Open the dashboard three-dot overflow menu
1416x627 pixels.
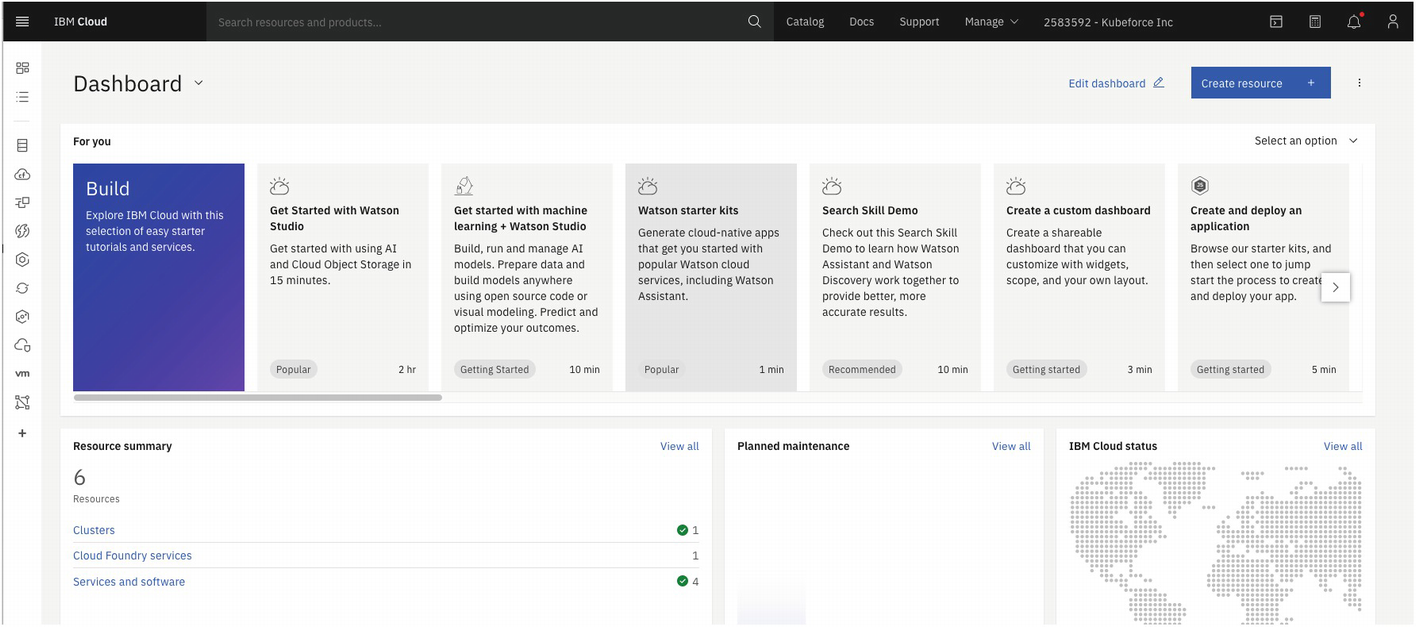point(1359,83)
